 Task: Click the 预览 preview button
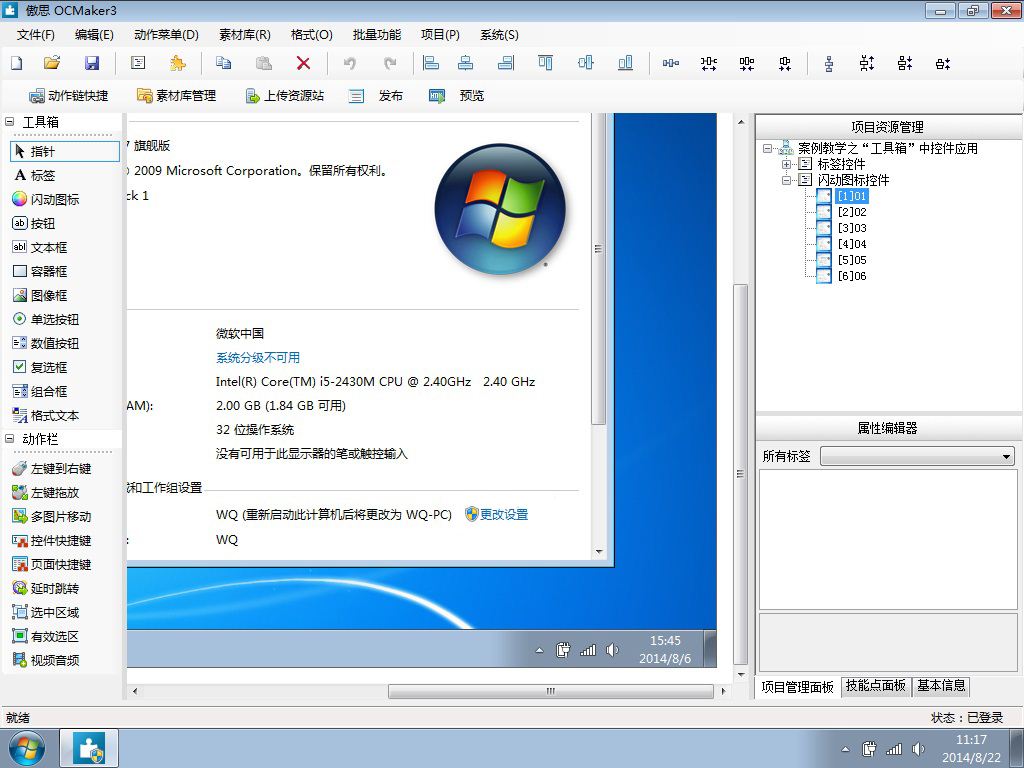(x=456, y=96)
